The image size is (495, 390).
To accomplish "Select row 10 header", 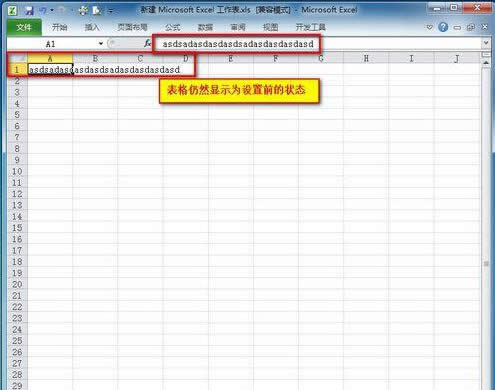I will click(17, 171).
